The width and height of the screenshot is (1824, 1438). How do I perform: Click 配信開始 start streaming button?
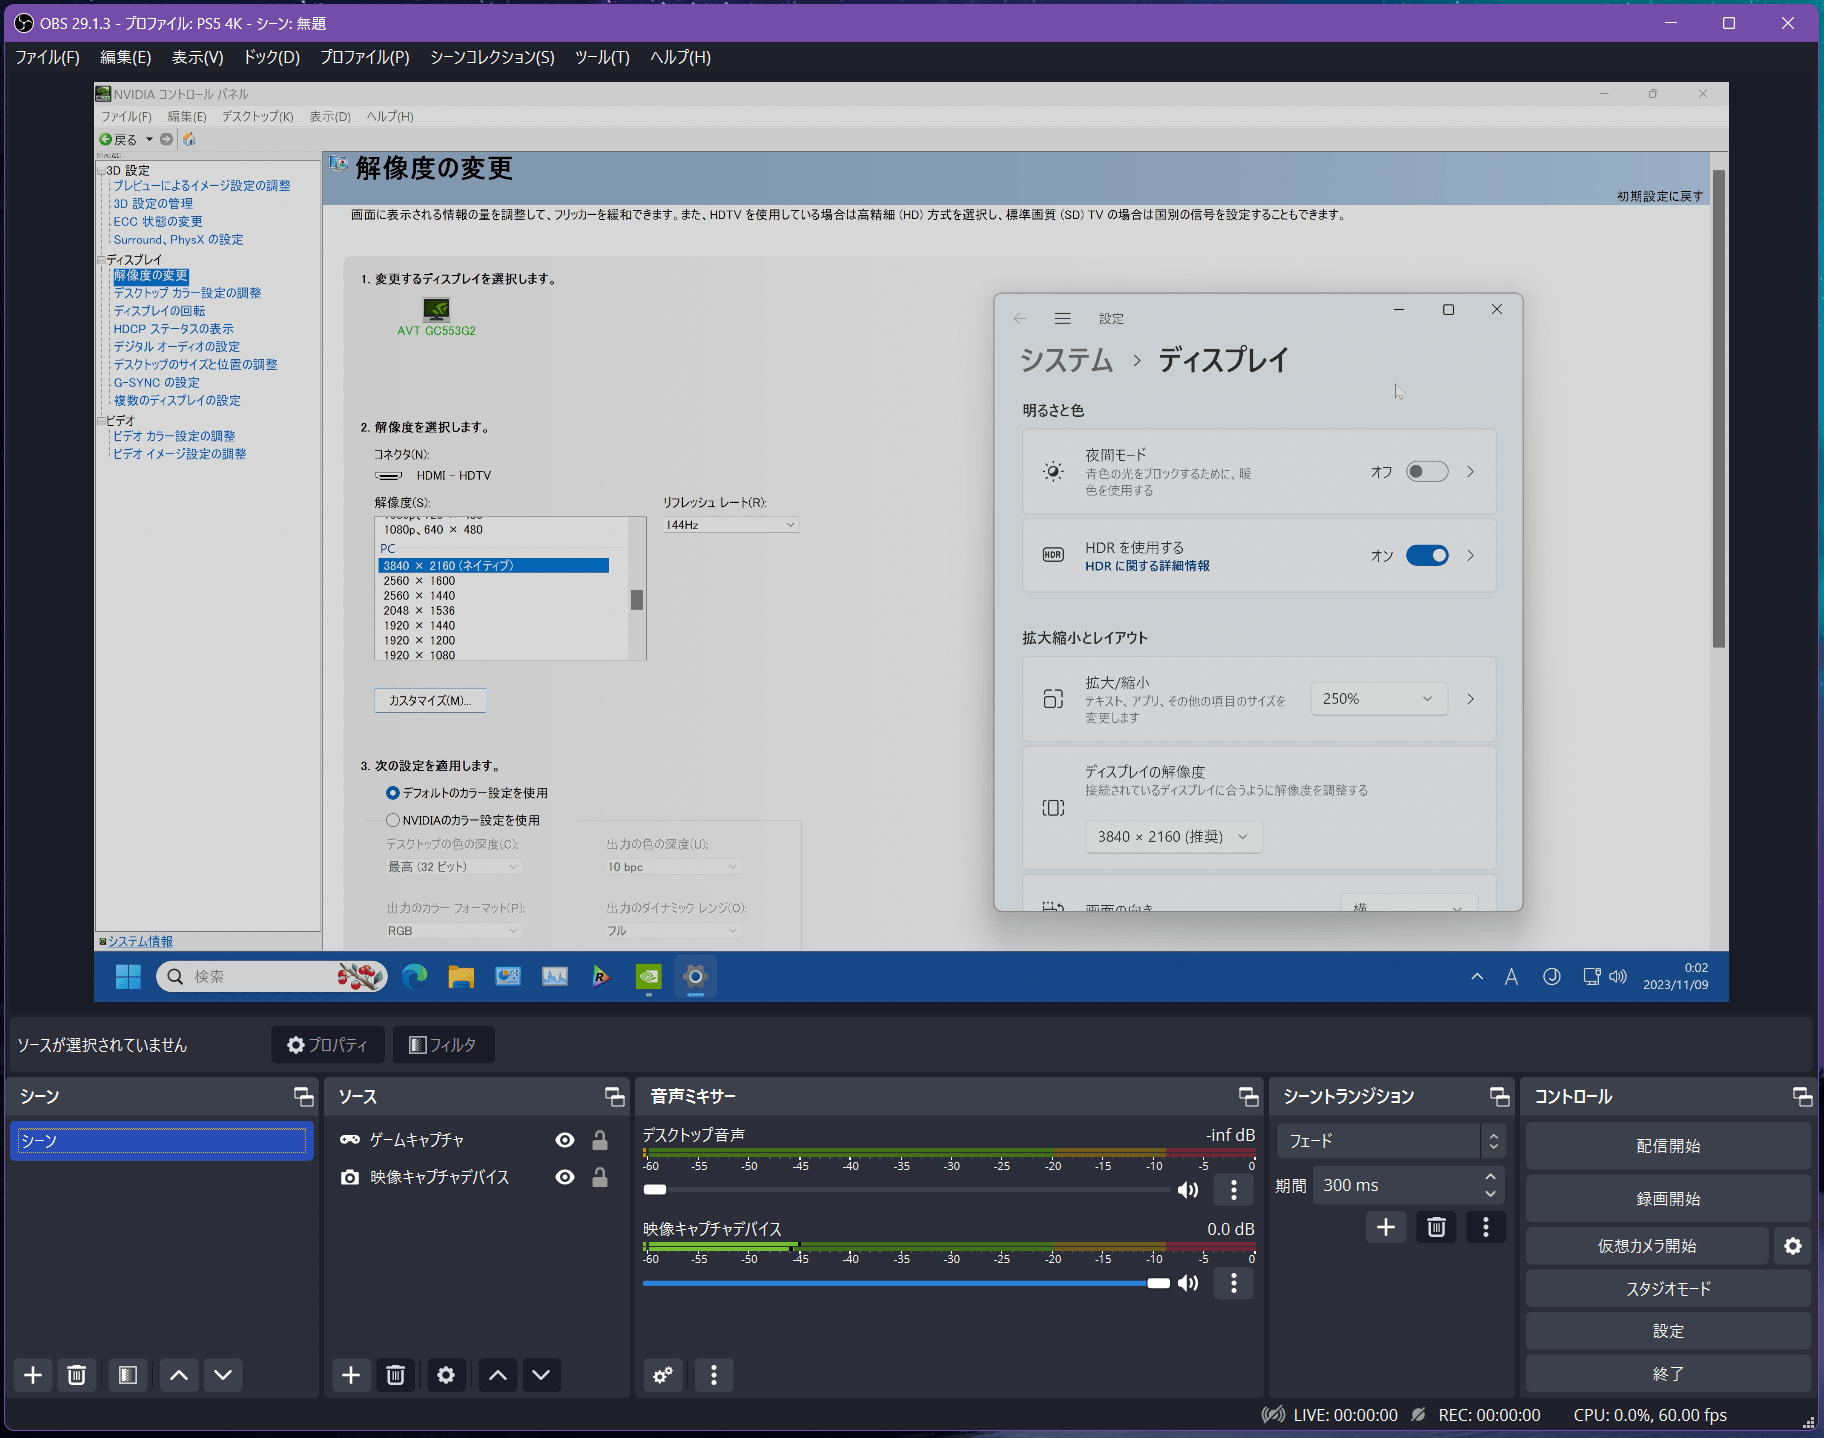tap(1668, 1146)
